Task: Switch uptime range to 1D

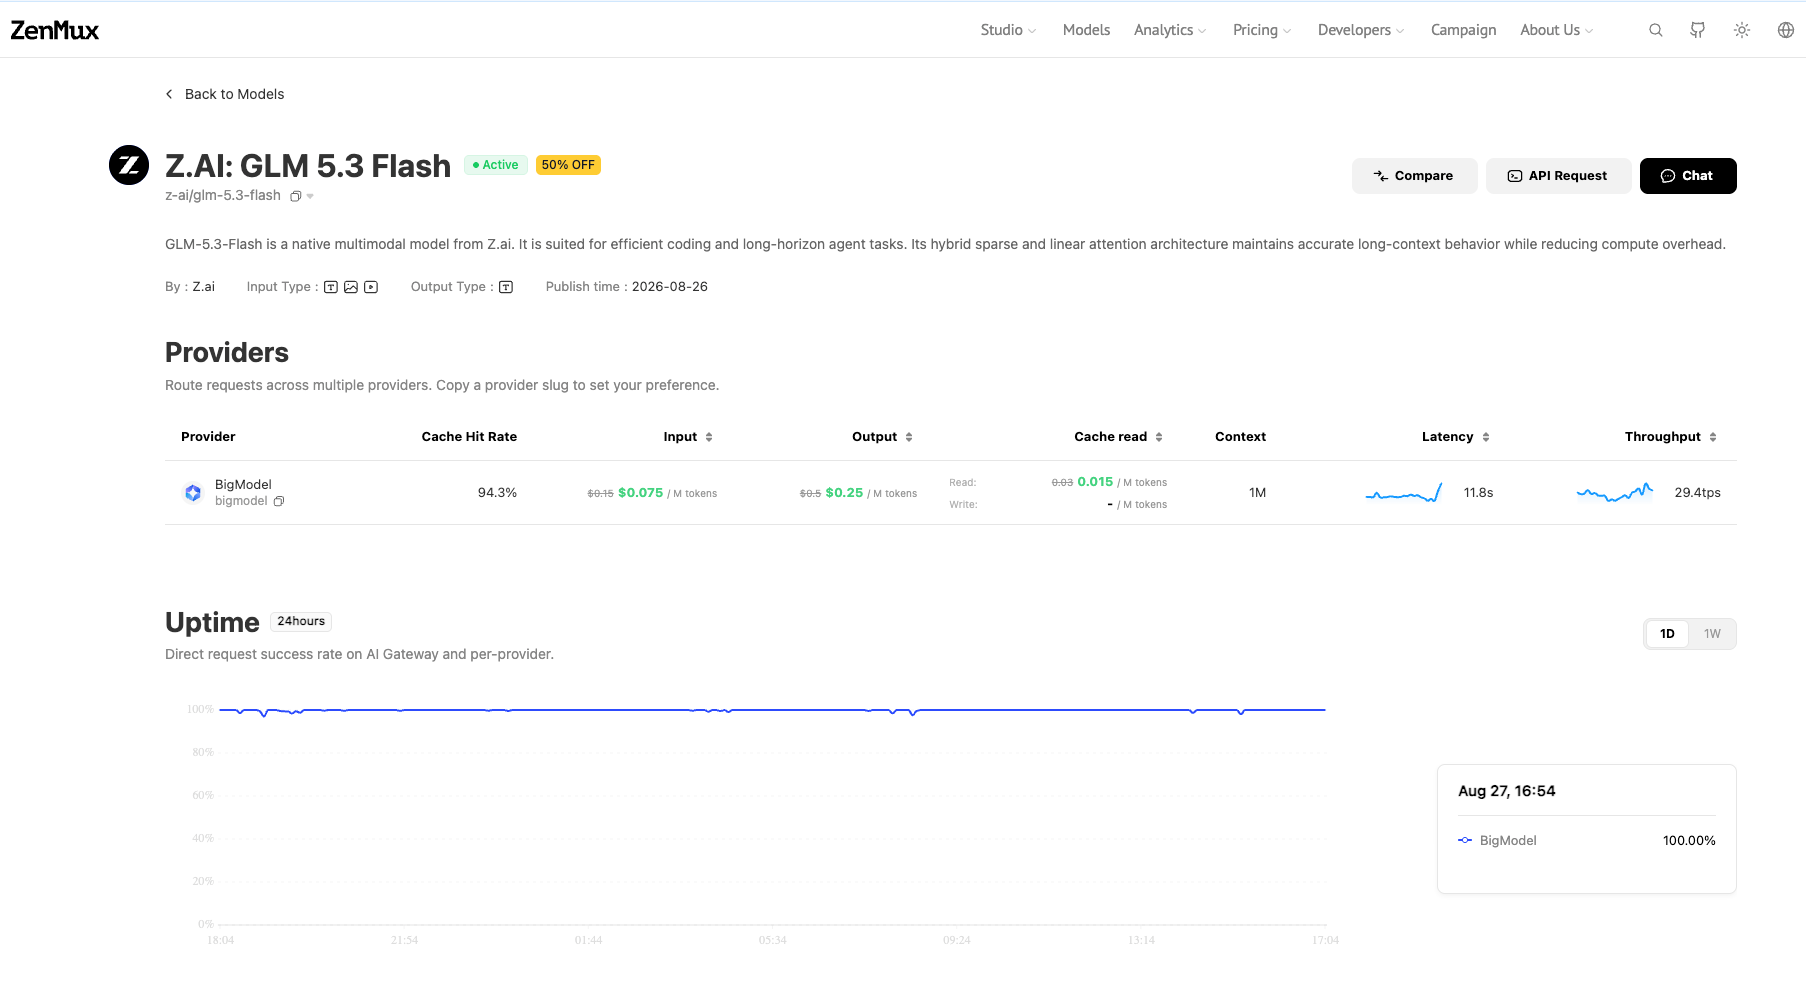Action: tap(1667, 634)
